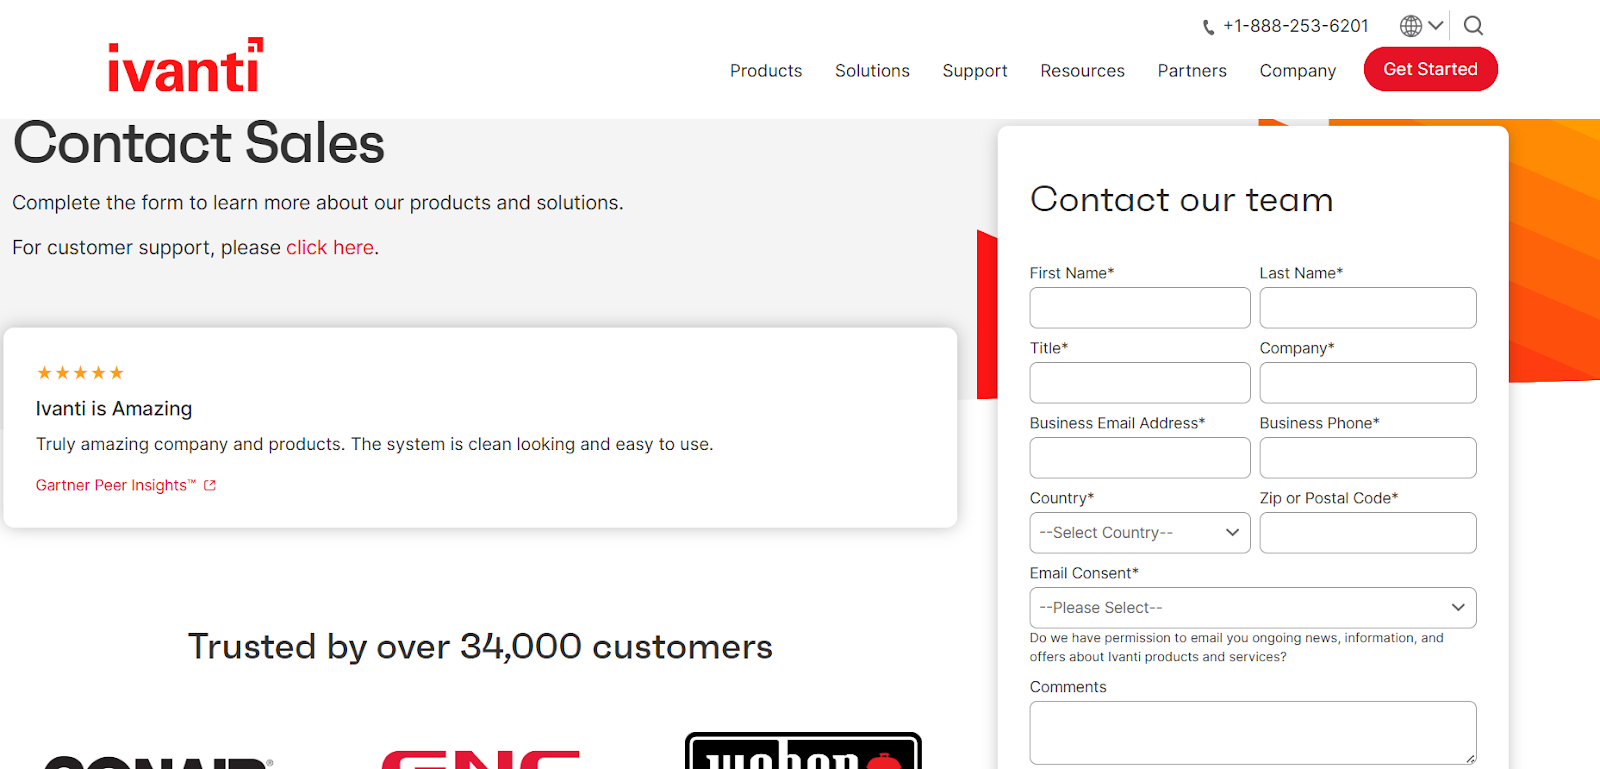The image size is (1600, 769).
Task: Click the email permission helper text
Action: 1237,647
